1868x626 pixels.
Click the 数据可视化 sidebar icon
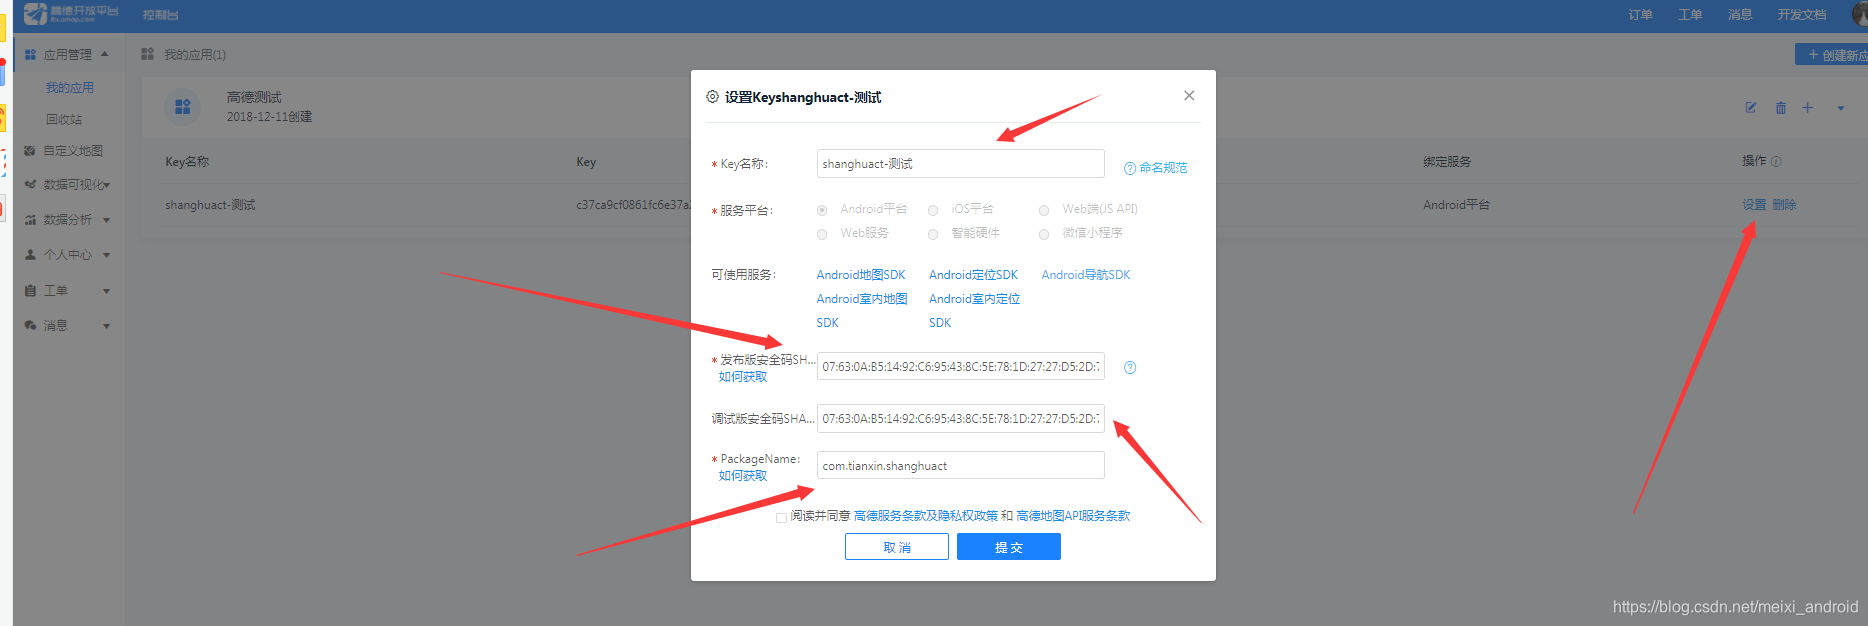(x=30, y=185)
